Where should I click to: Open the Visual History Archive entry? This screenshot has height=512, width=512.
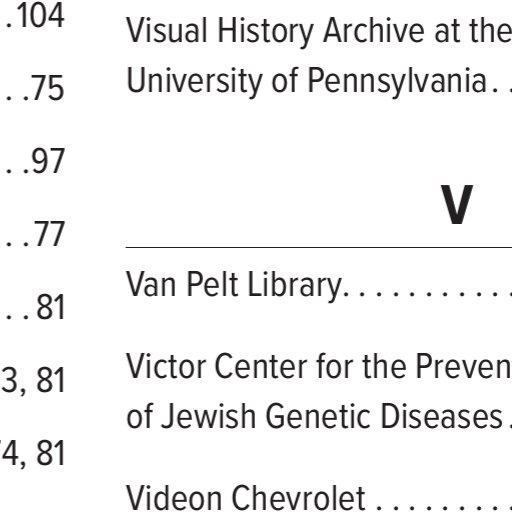319,31
